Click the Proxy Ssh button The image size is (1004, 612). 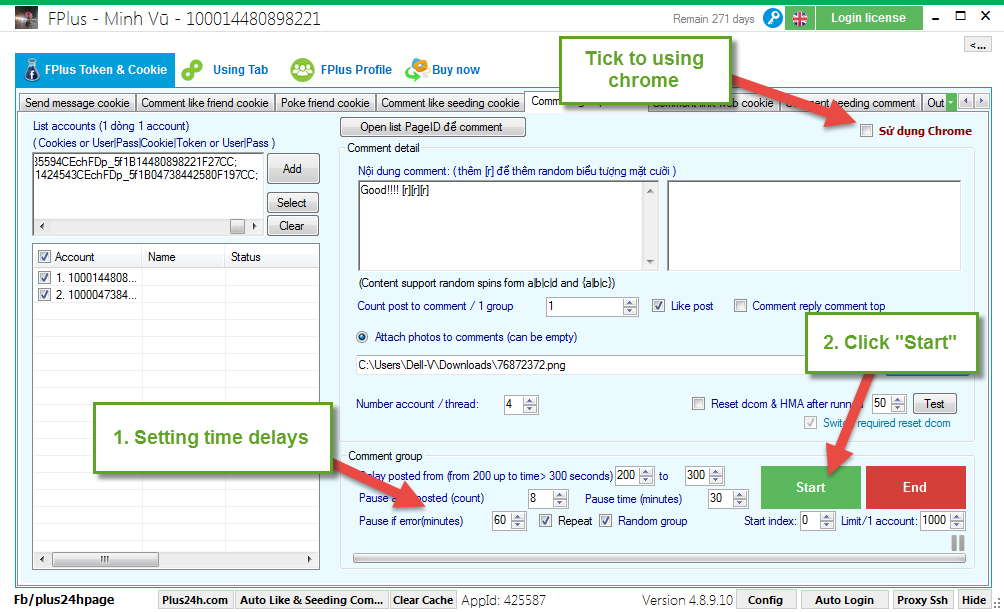[x=922, y=600]
